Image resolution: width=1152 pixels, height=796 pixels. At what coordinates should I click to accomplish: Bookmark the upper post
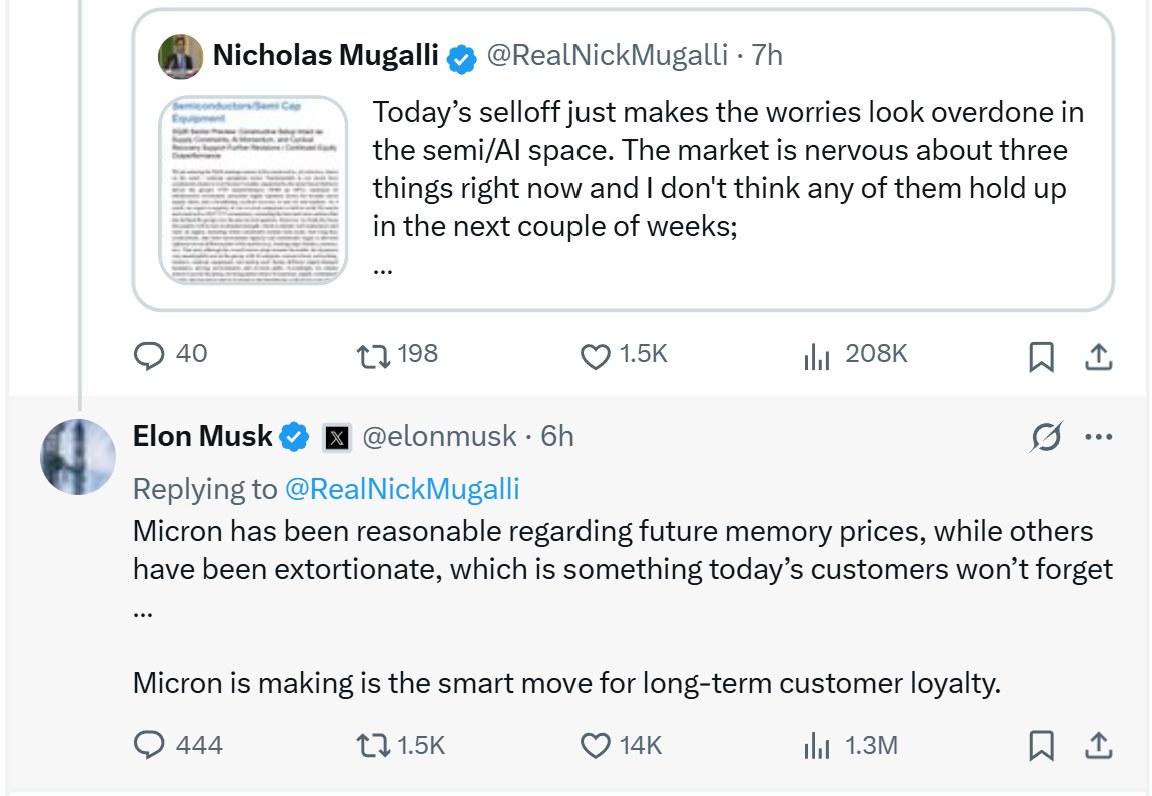(x=1041, y=356)
